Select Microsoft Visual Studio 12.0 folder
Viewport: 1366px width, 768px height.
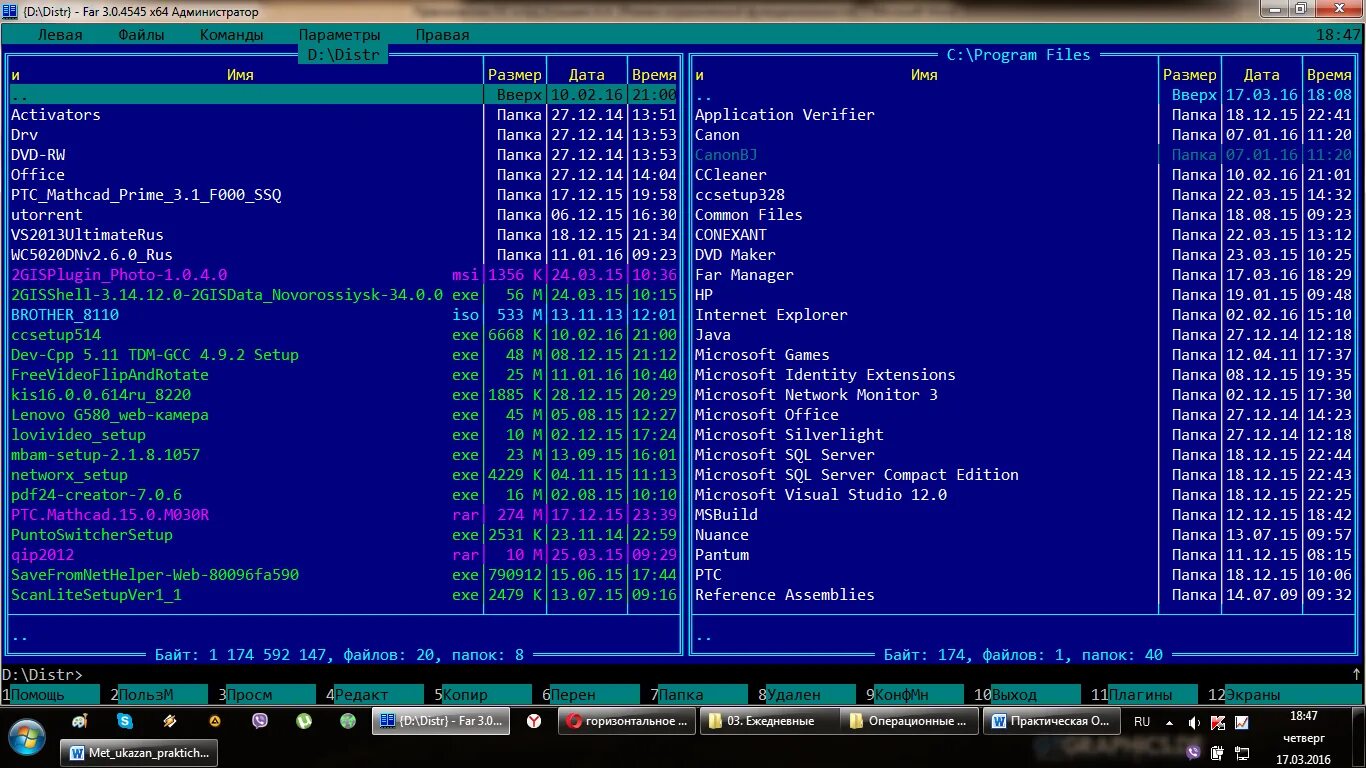click(x=821, y=495)
